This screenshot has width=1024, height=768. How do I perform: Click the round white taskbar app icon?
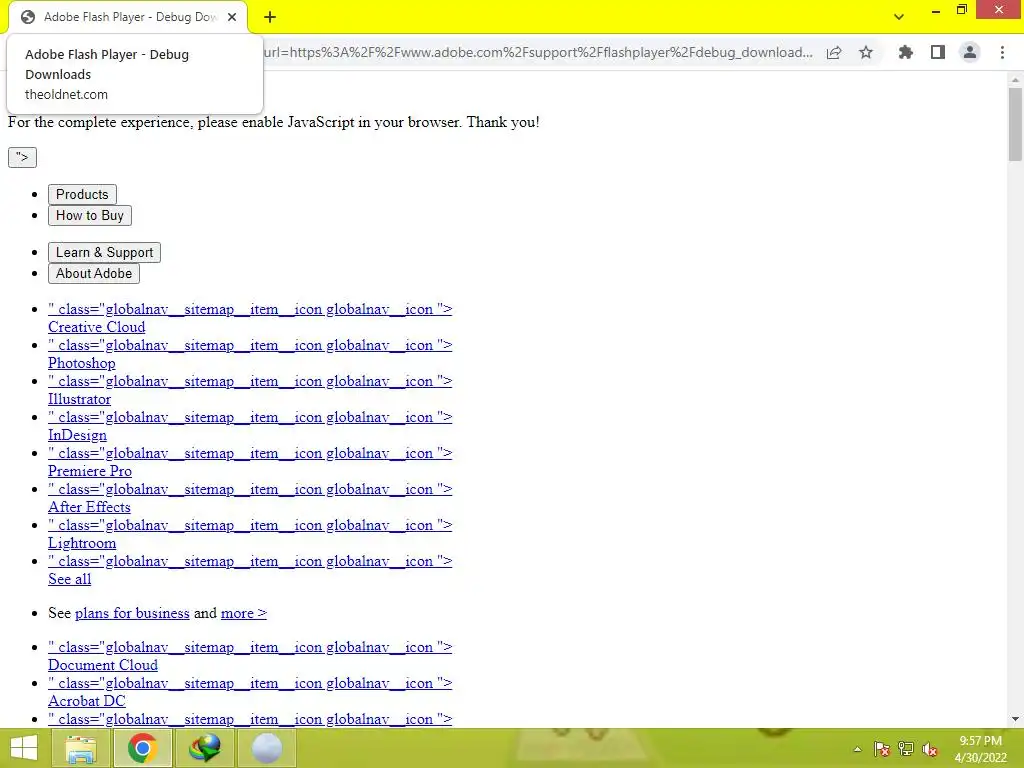(x=266, y=748)
